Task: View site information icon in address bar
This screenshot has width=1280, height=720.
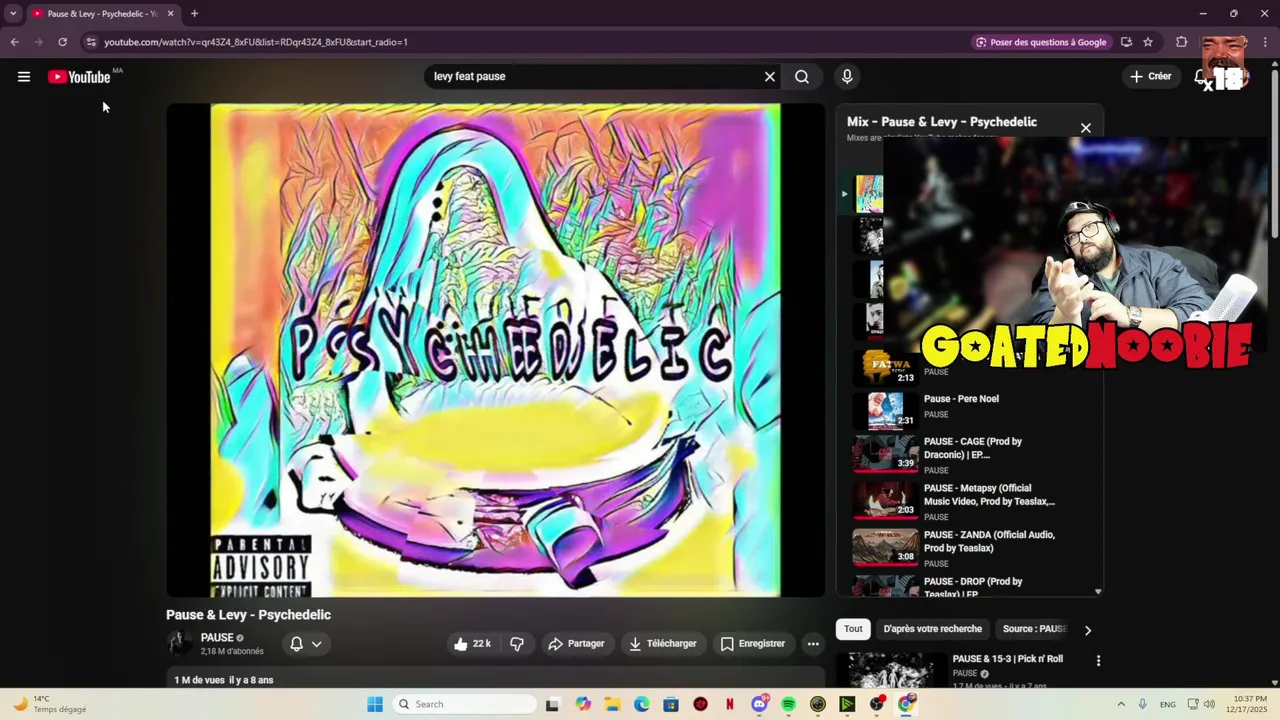Action: tap(91, 42)
